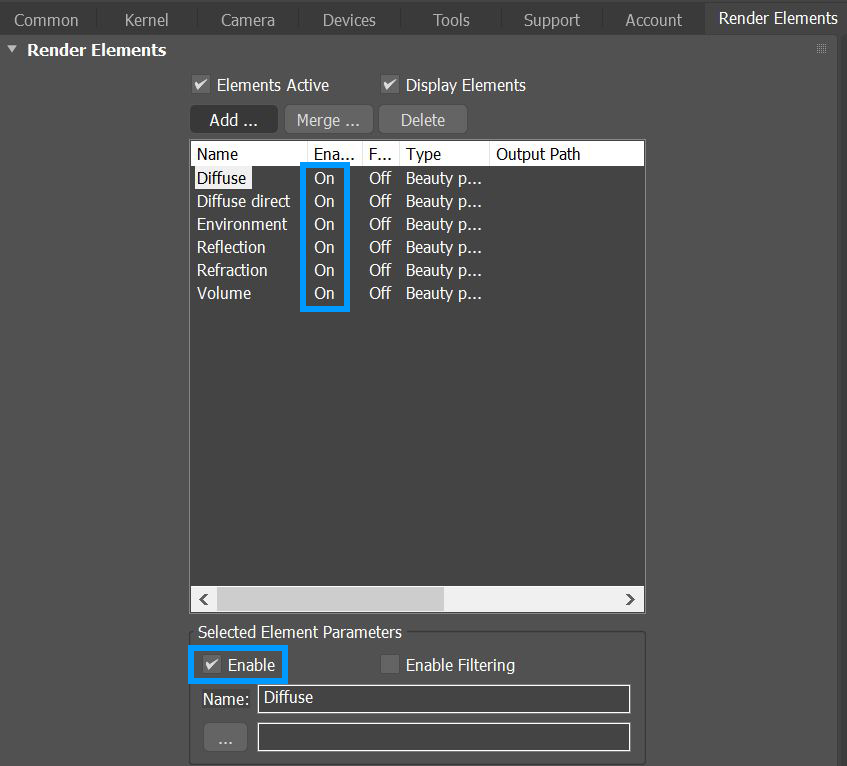Enable Filtering for the Diffuse element
The height and width of the screenshot is (766, 847).
coord(389,664)
